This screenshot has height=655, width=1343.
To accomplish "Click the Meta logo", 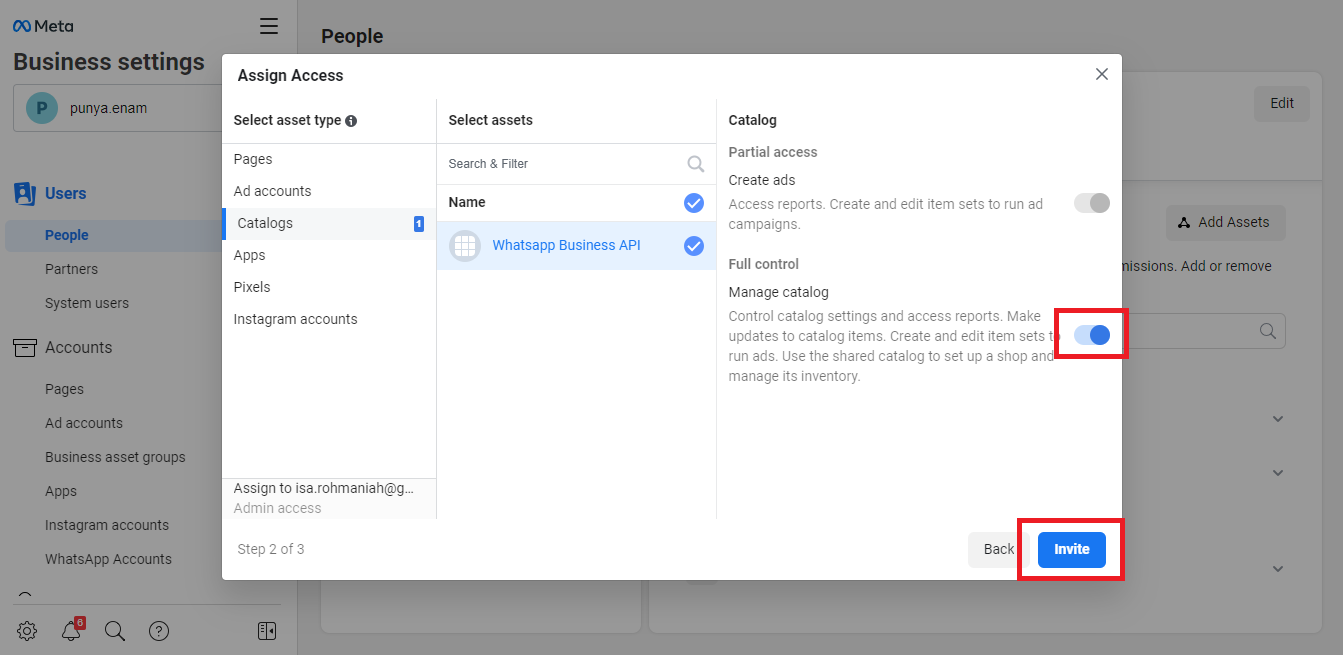I will (x=43, y=26).
